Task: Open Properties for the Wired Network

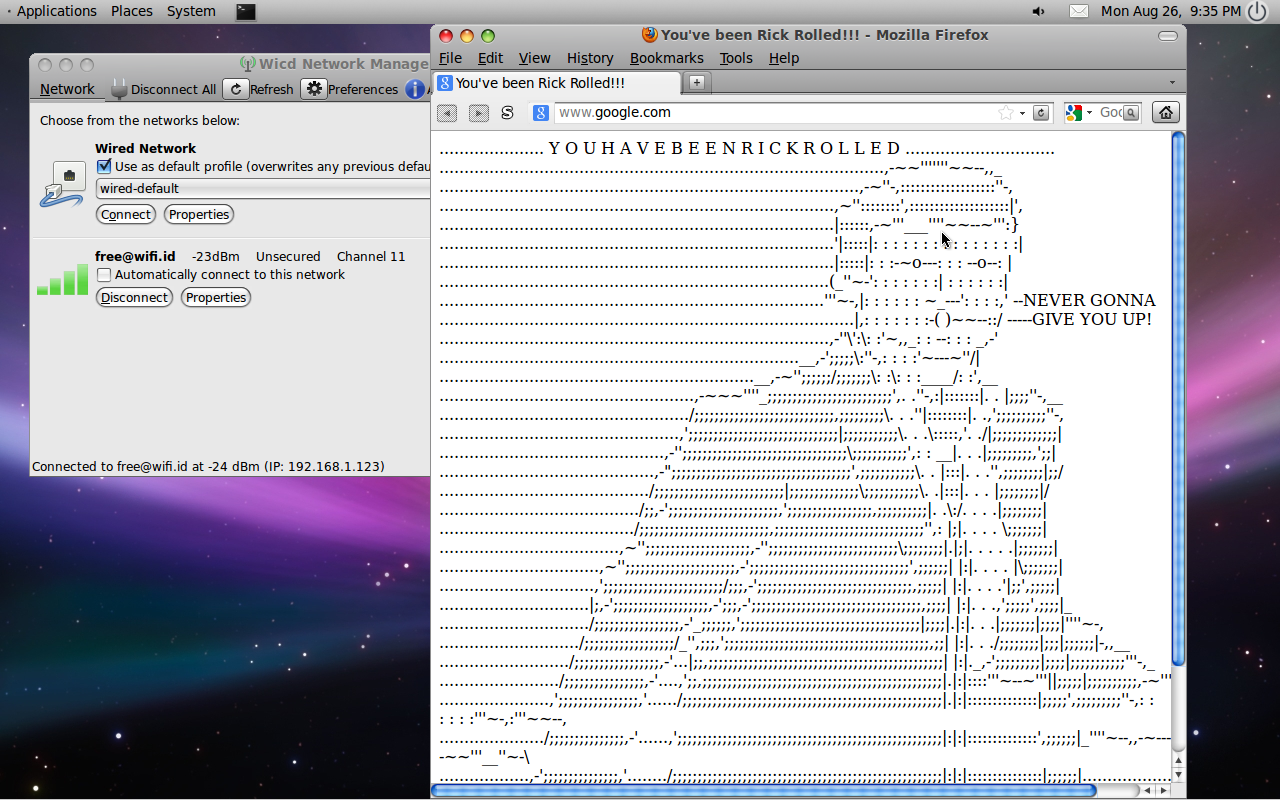Action: tap(199, 214)
